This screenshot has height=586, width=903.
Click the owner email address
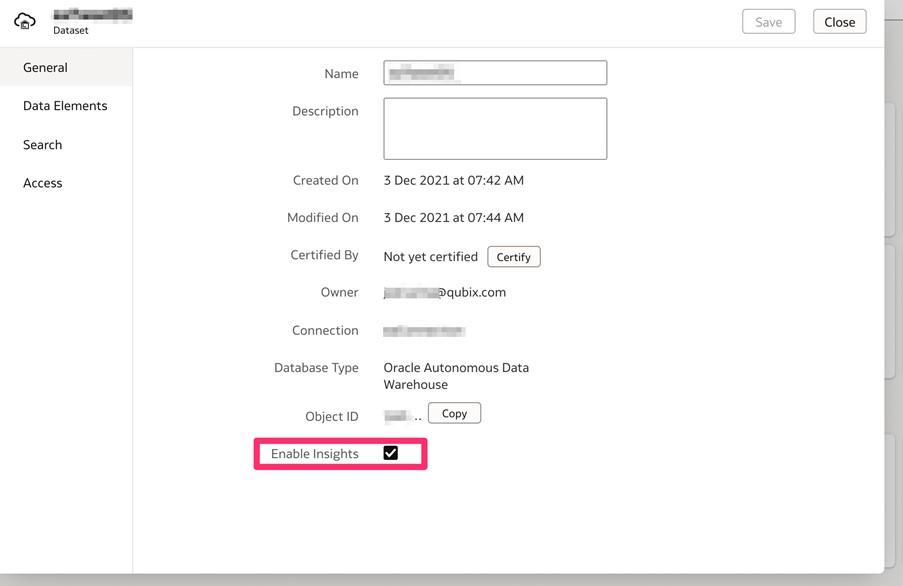pyautogui.click(x=445, y=292)
